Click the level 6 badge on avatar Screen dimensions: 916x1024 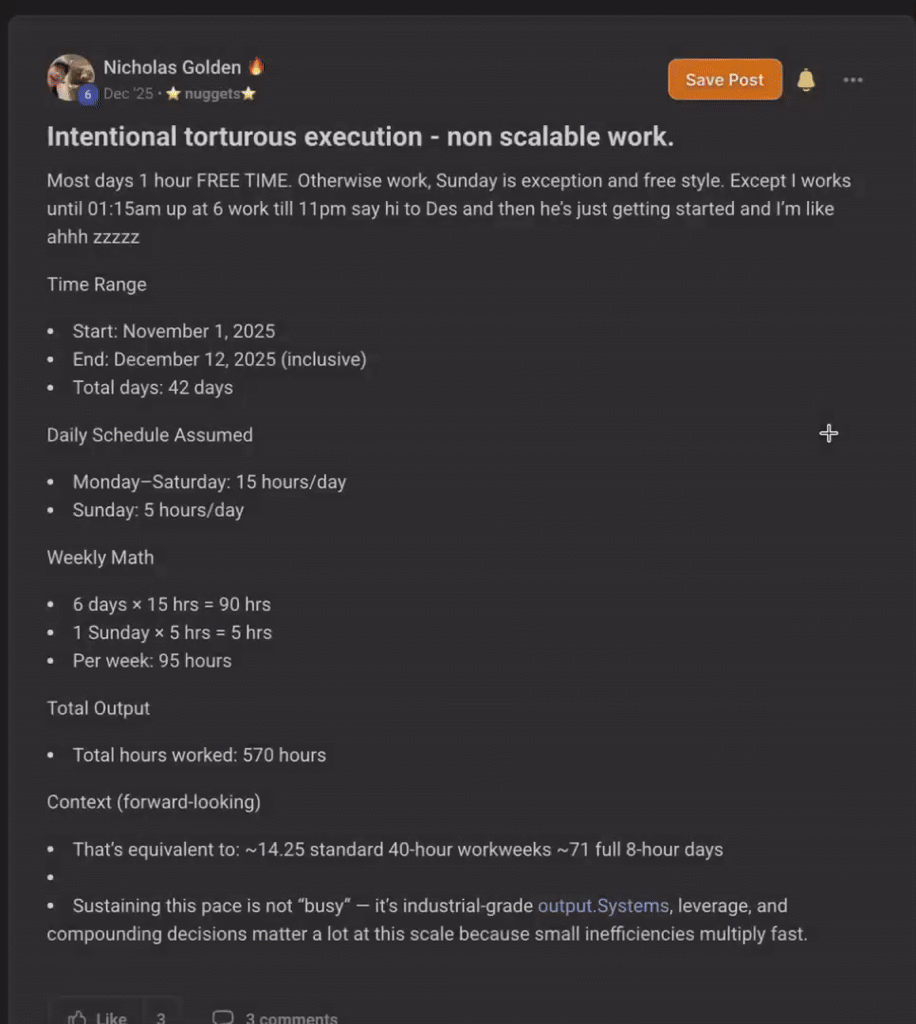(x=88, y=94)
